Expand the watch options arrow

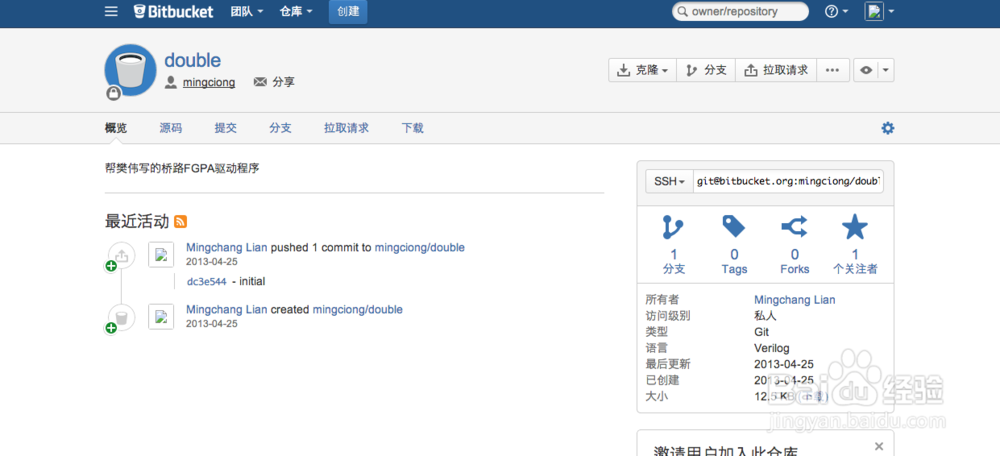point(887,70)
